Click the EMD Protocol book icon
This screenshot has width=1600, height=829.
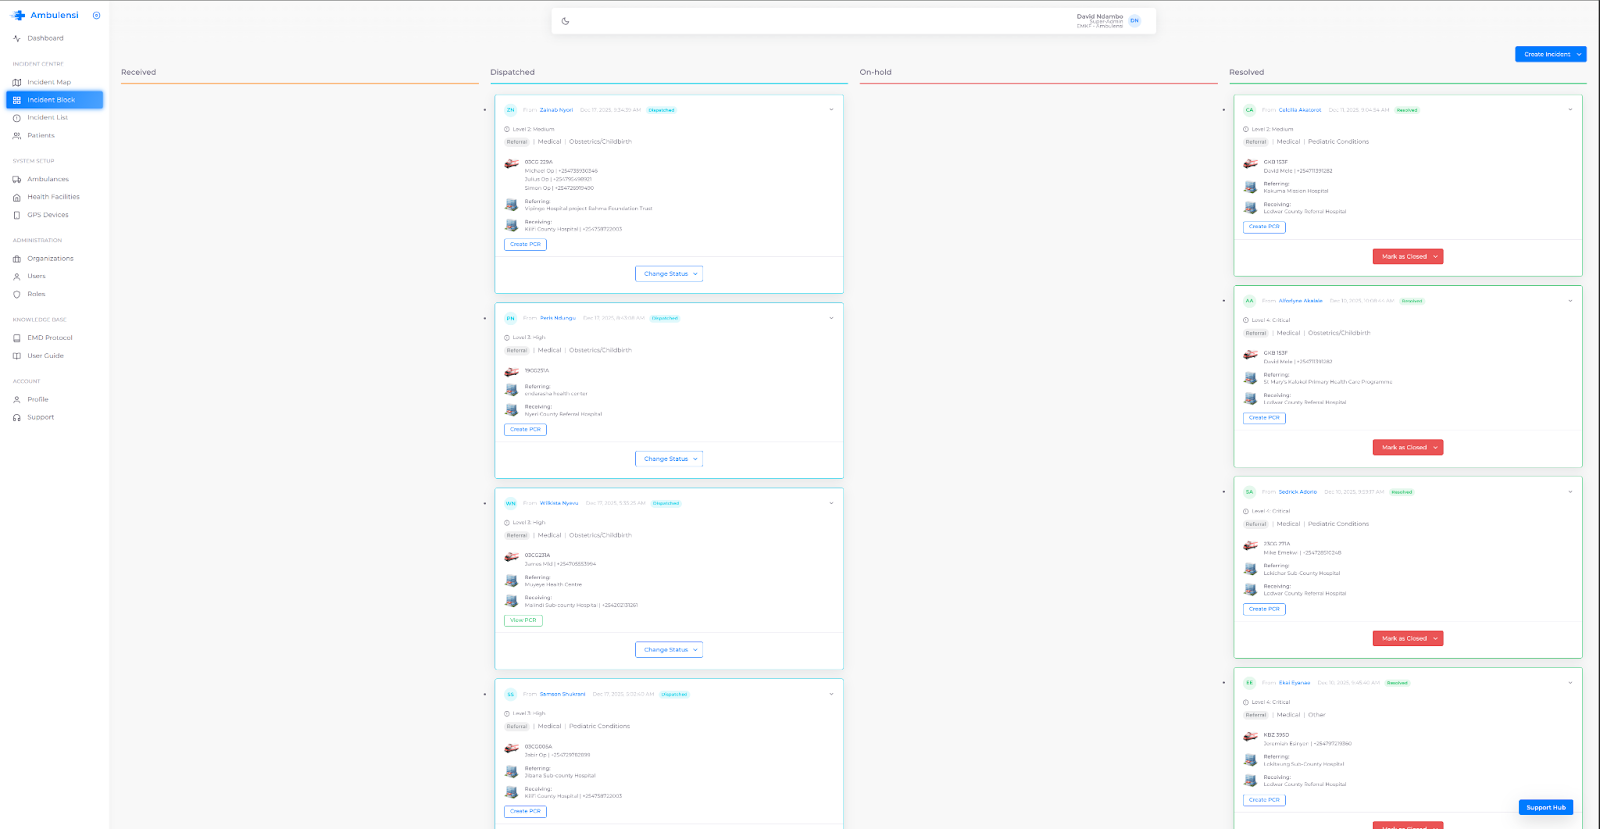click(x=17, y=338)
